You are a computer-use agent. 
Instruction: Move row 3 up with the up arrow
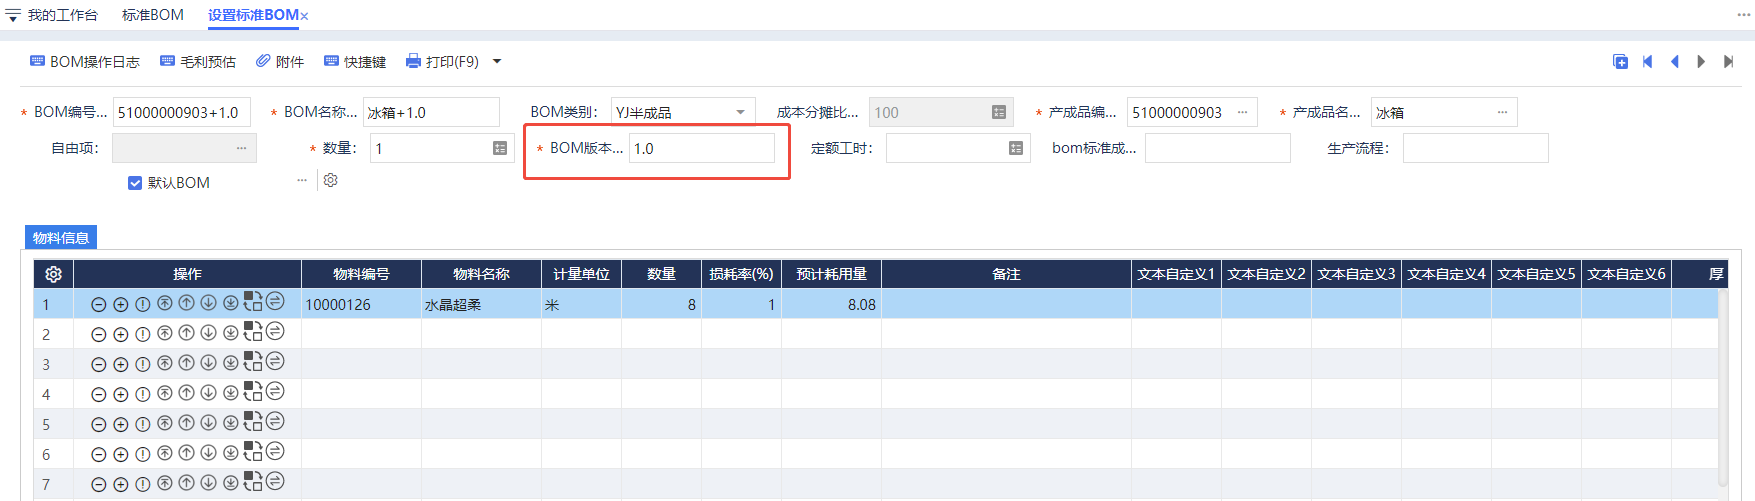(x=186, y=364)
